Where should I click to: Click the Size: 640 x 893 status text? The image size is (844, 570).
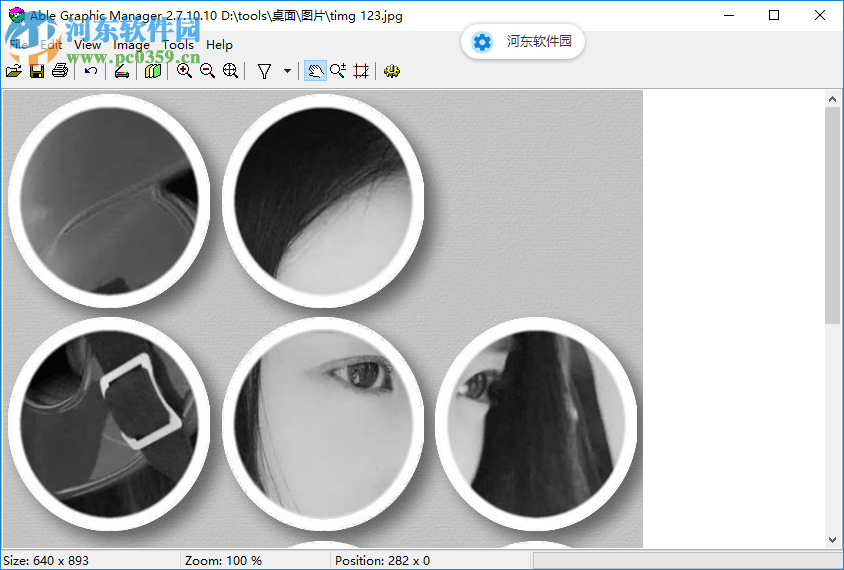[x=46, y=560]
